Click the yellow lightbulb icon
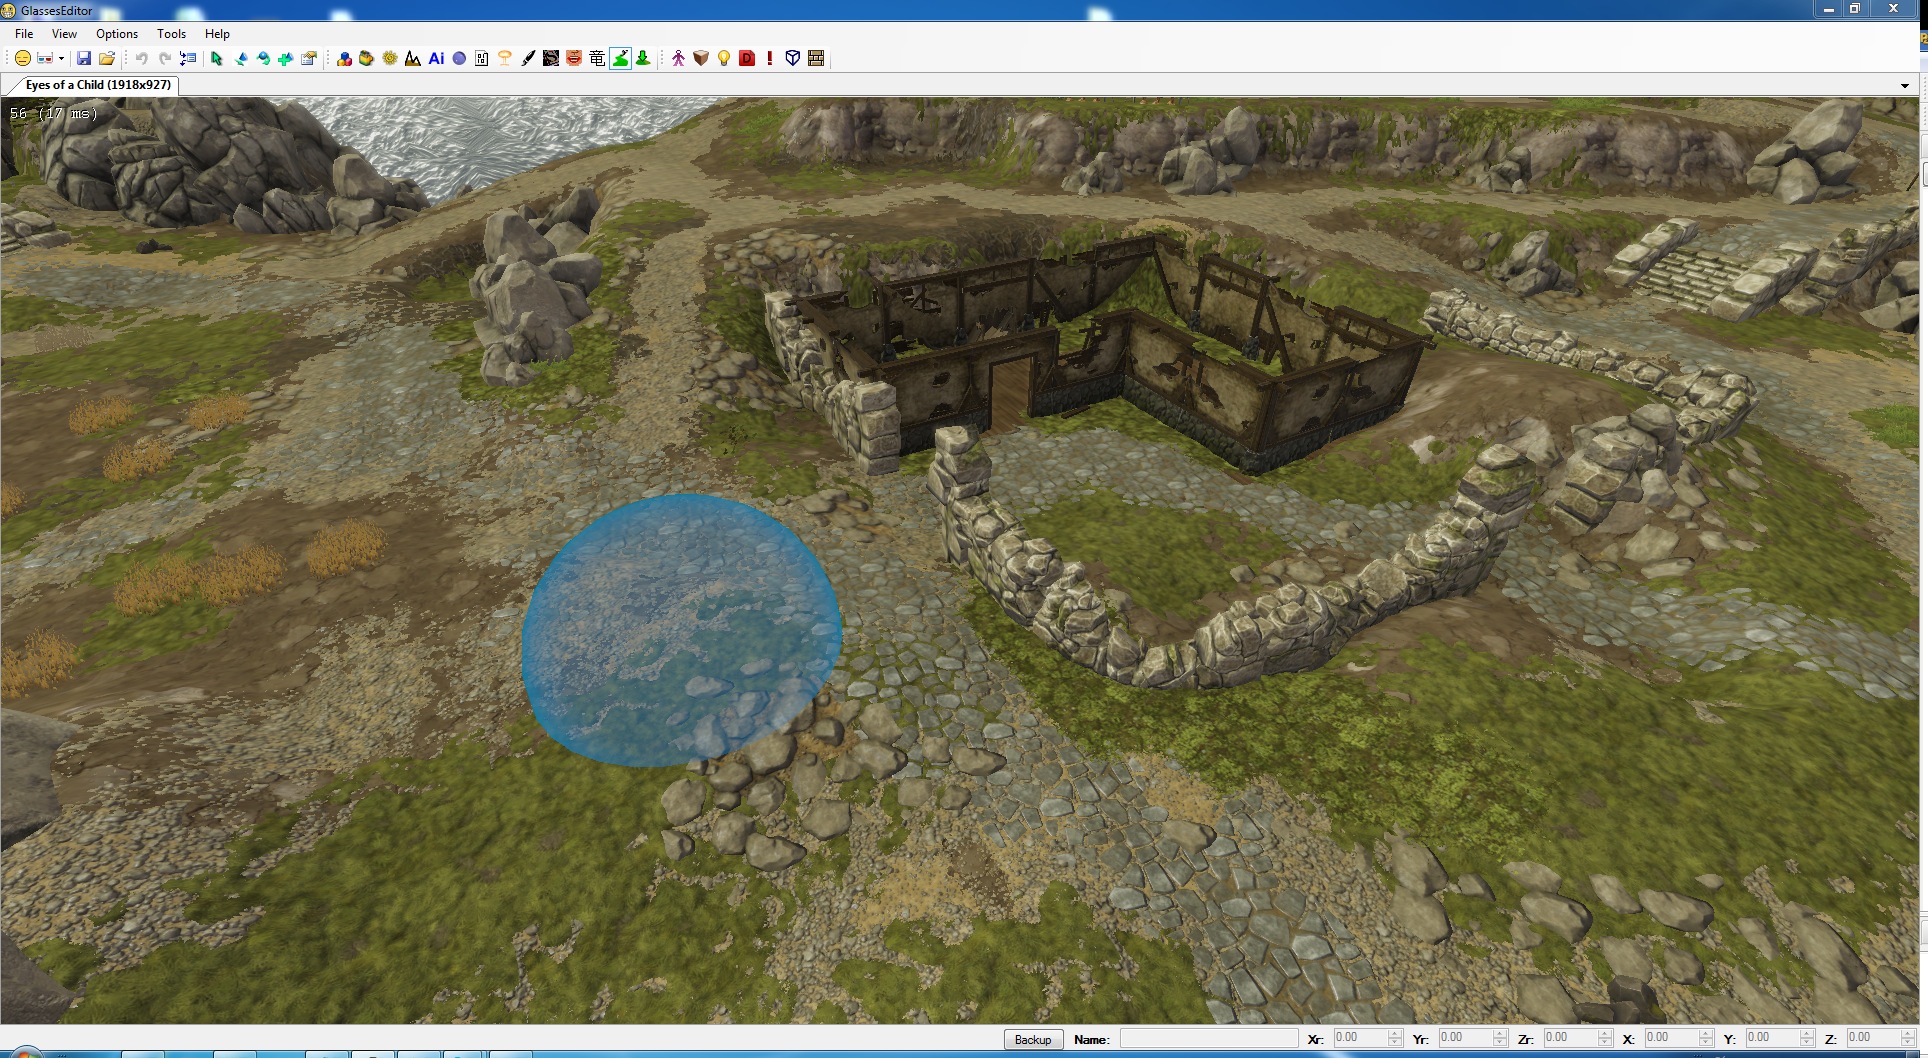1928x1058 pixels. pyautogui.click(x=724, y=59)
